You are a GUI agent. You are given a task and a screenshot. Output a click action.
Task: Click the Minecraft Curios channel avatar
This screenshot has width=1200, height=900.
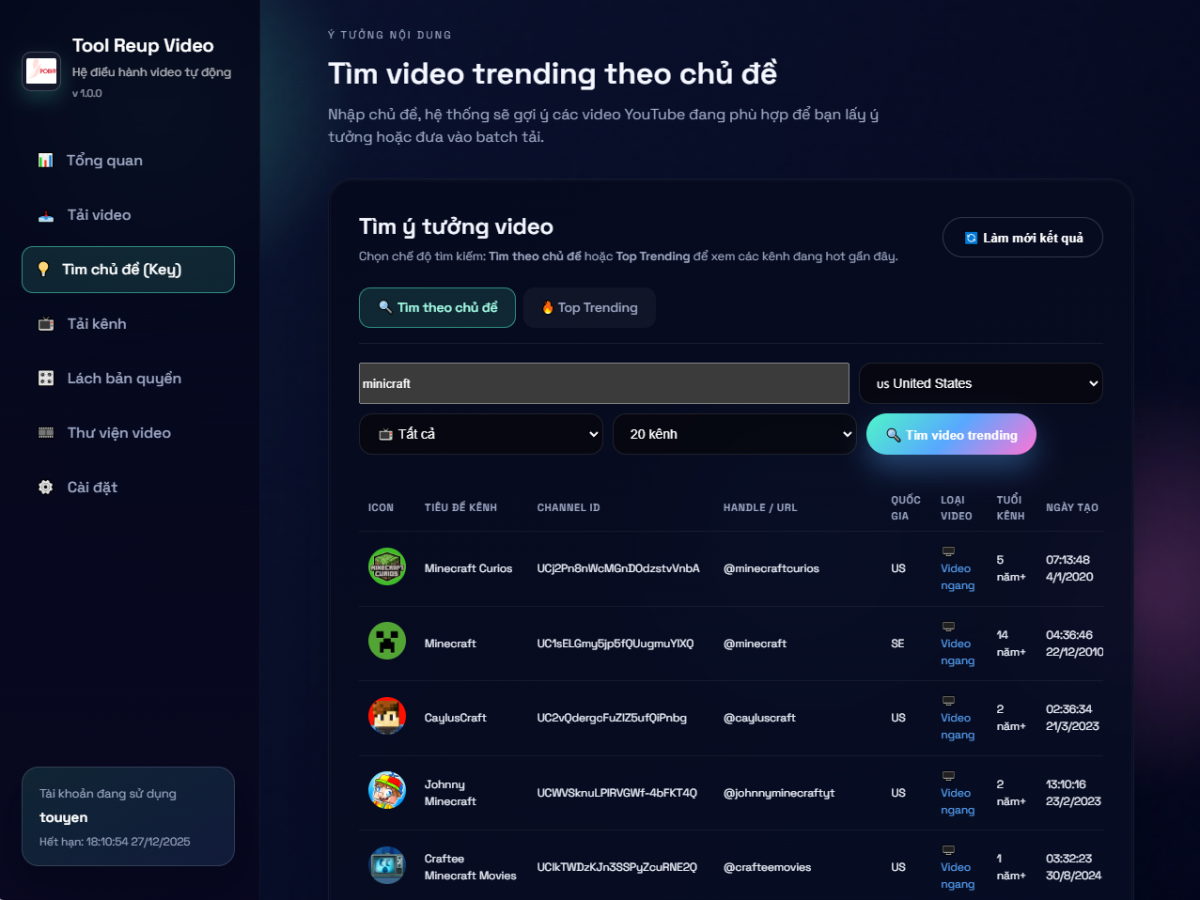coord(386,568)
